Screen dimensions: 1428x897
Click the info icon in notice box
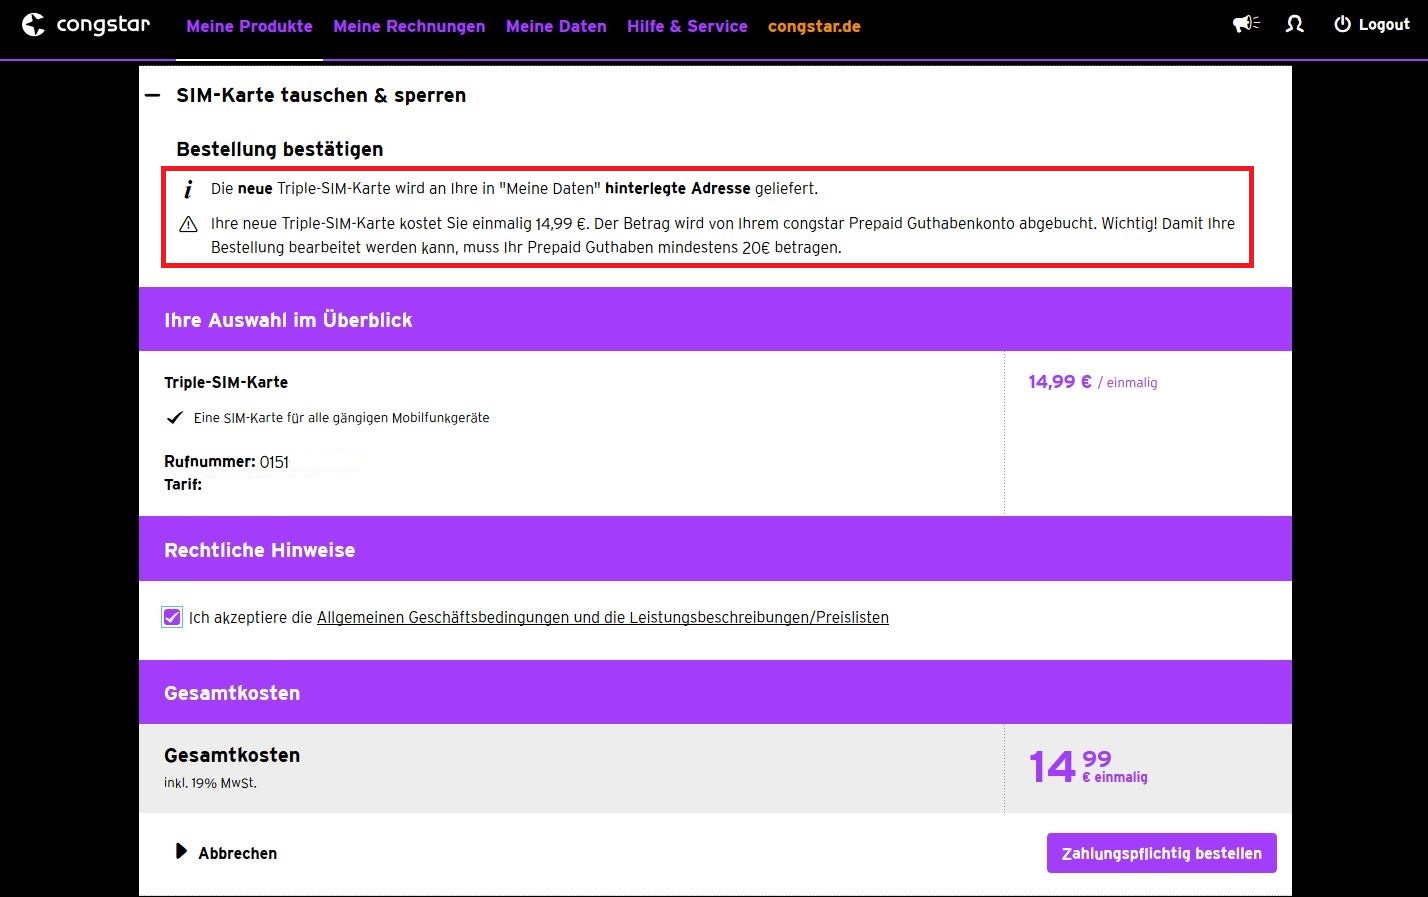pos(188,189)
